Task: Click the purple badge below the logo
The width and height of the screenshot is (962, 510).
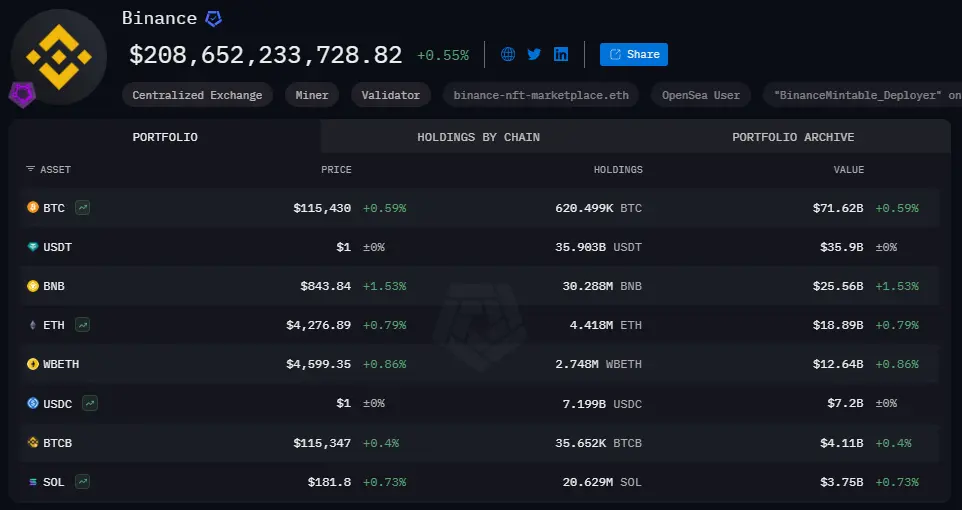Action: pyautogui.click(x=21, y=95)
